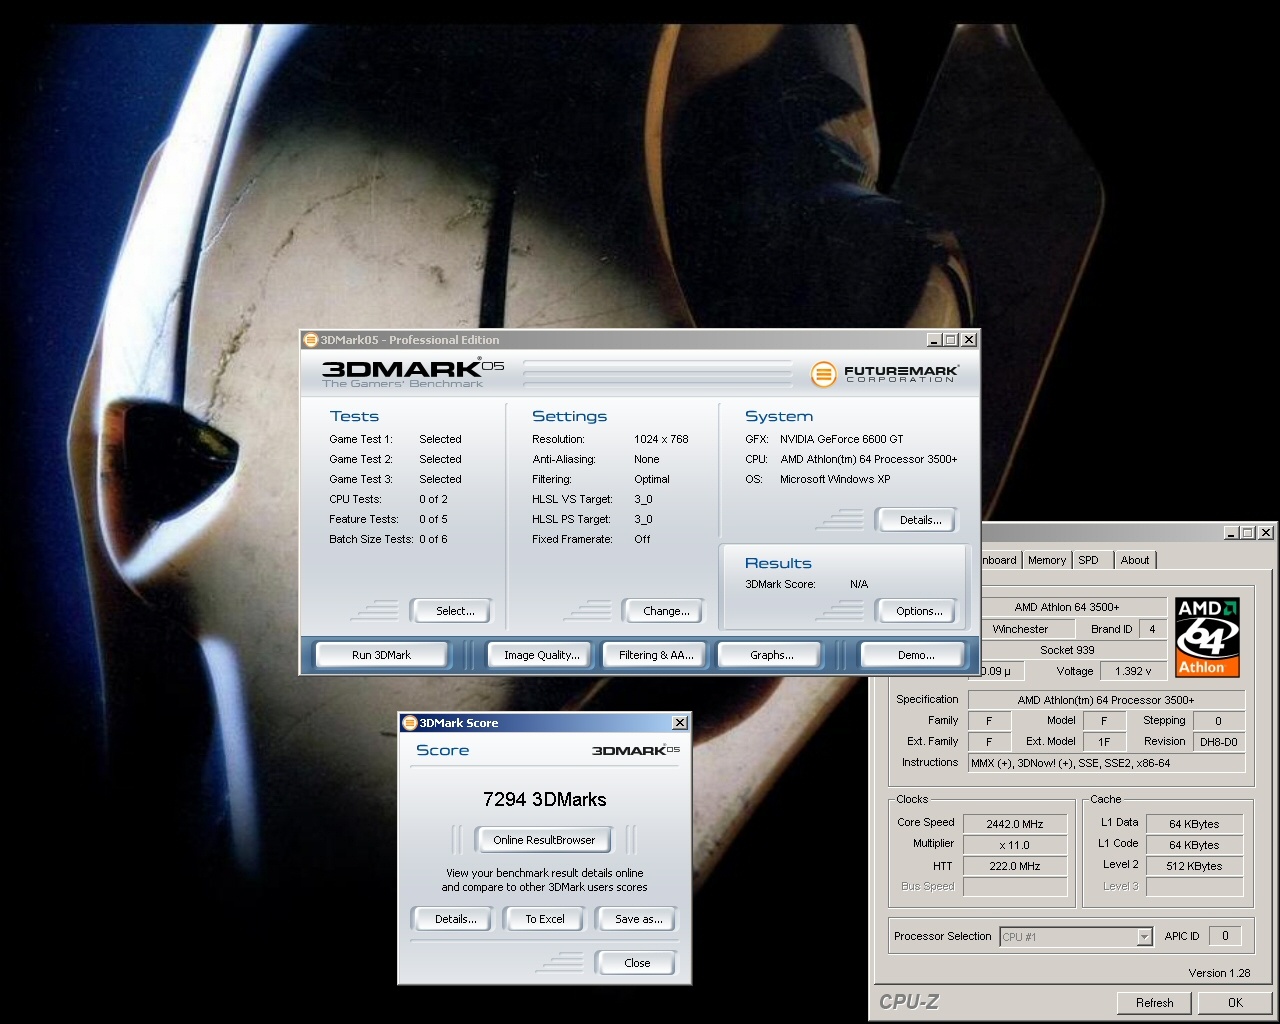
Task: Export the score with To Excel
Action: point(545,919)
